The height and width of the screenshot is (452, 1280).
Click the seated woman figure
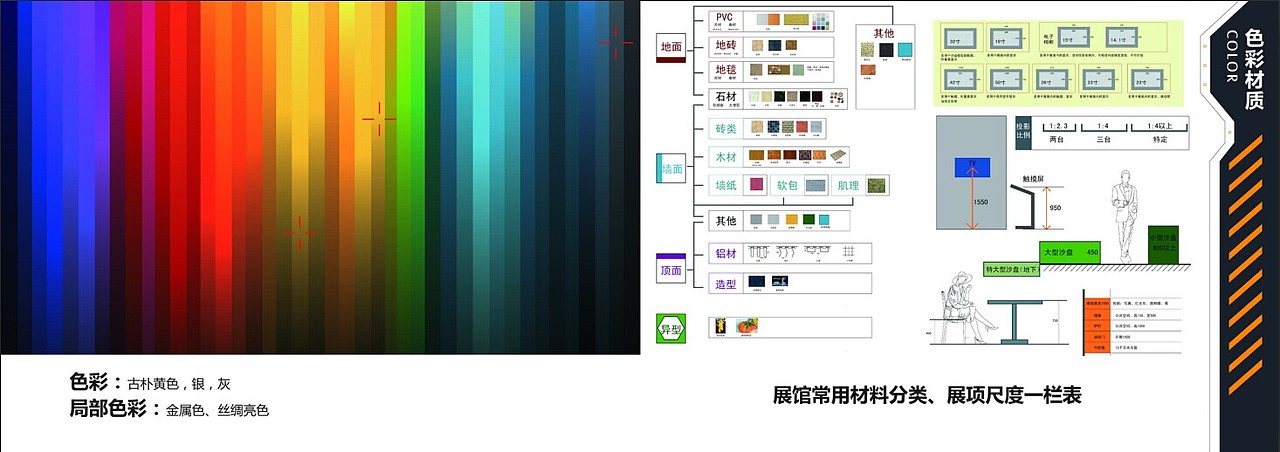[x=968, y=307]
